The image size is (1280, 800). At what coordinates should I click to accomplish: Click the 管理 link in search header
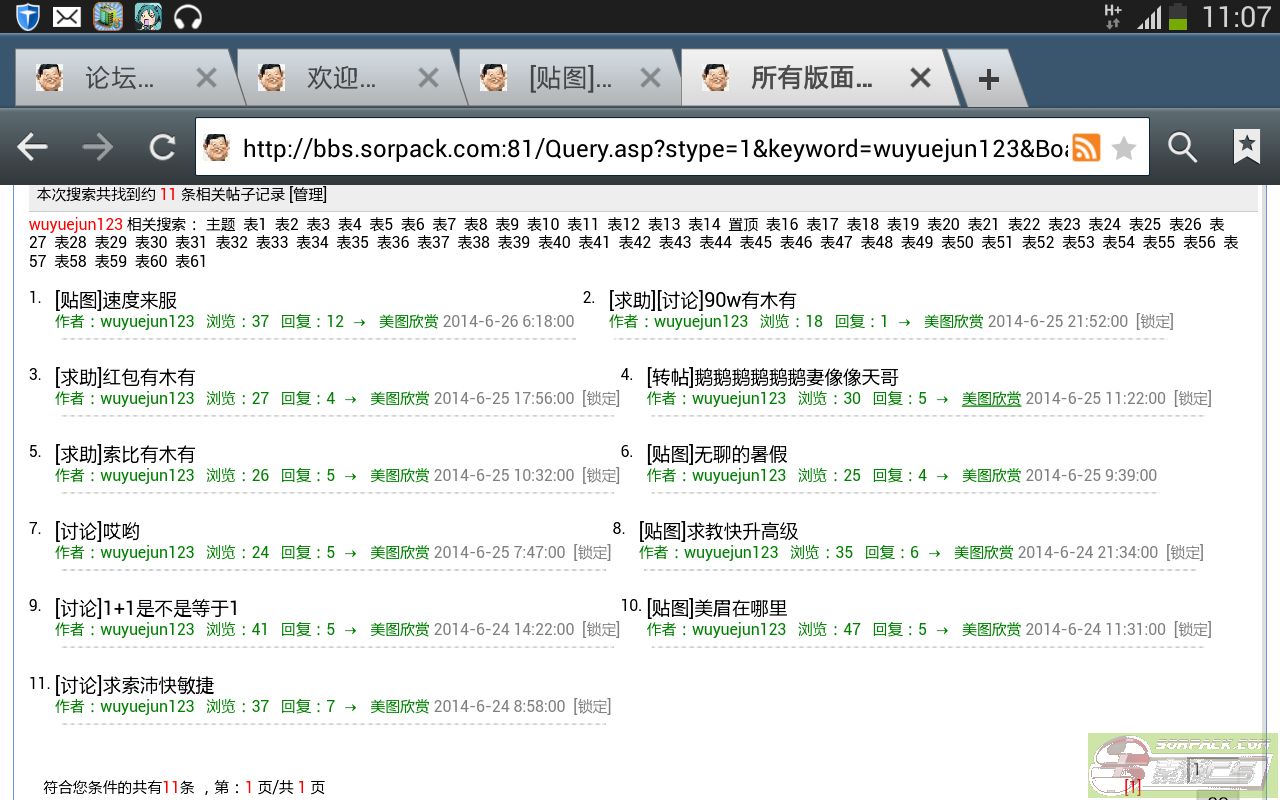(x=308, y=194)
